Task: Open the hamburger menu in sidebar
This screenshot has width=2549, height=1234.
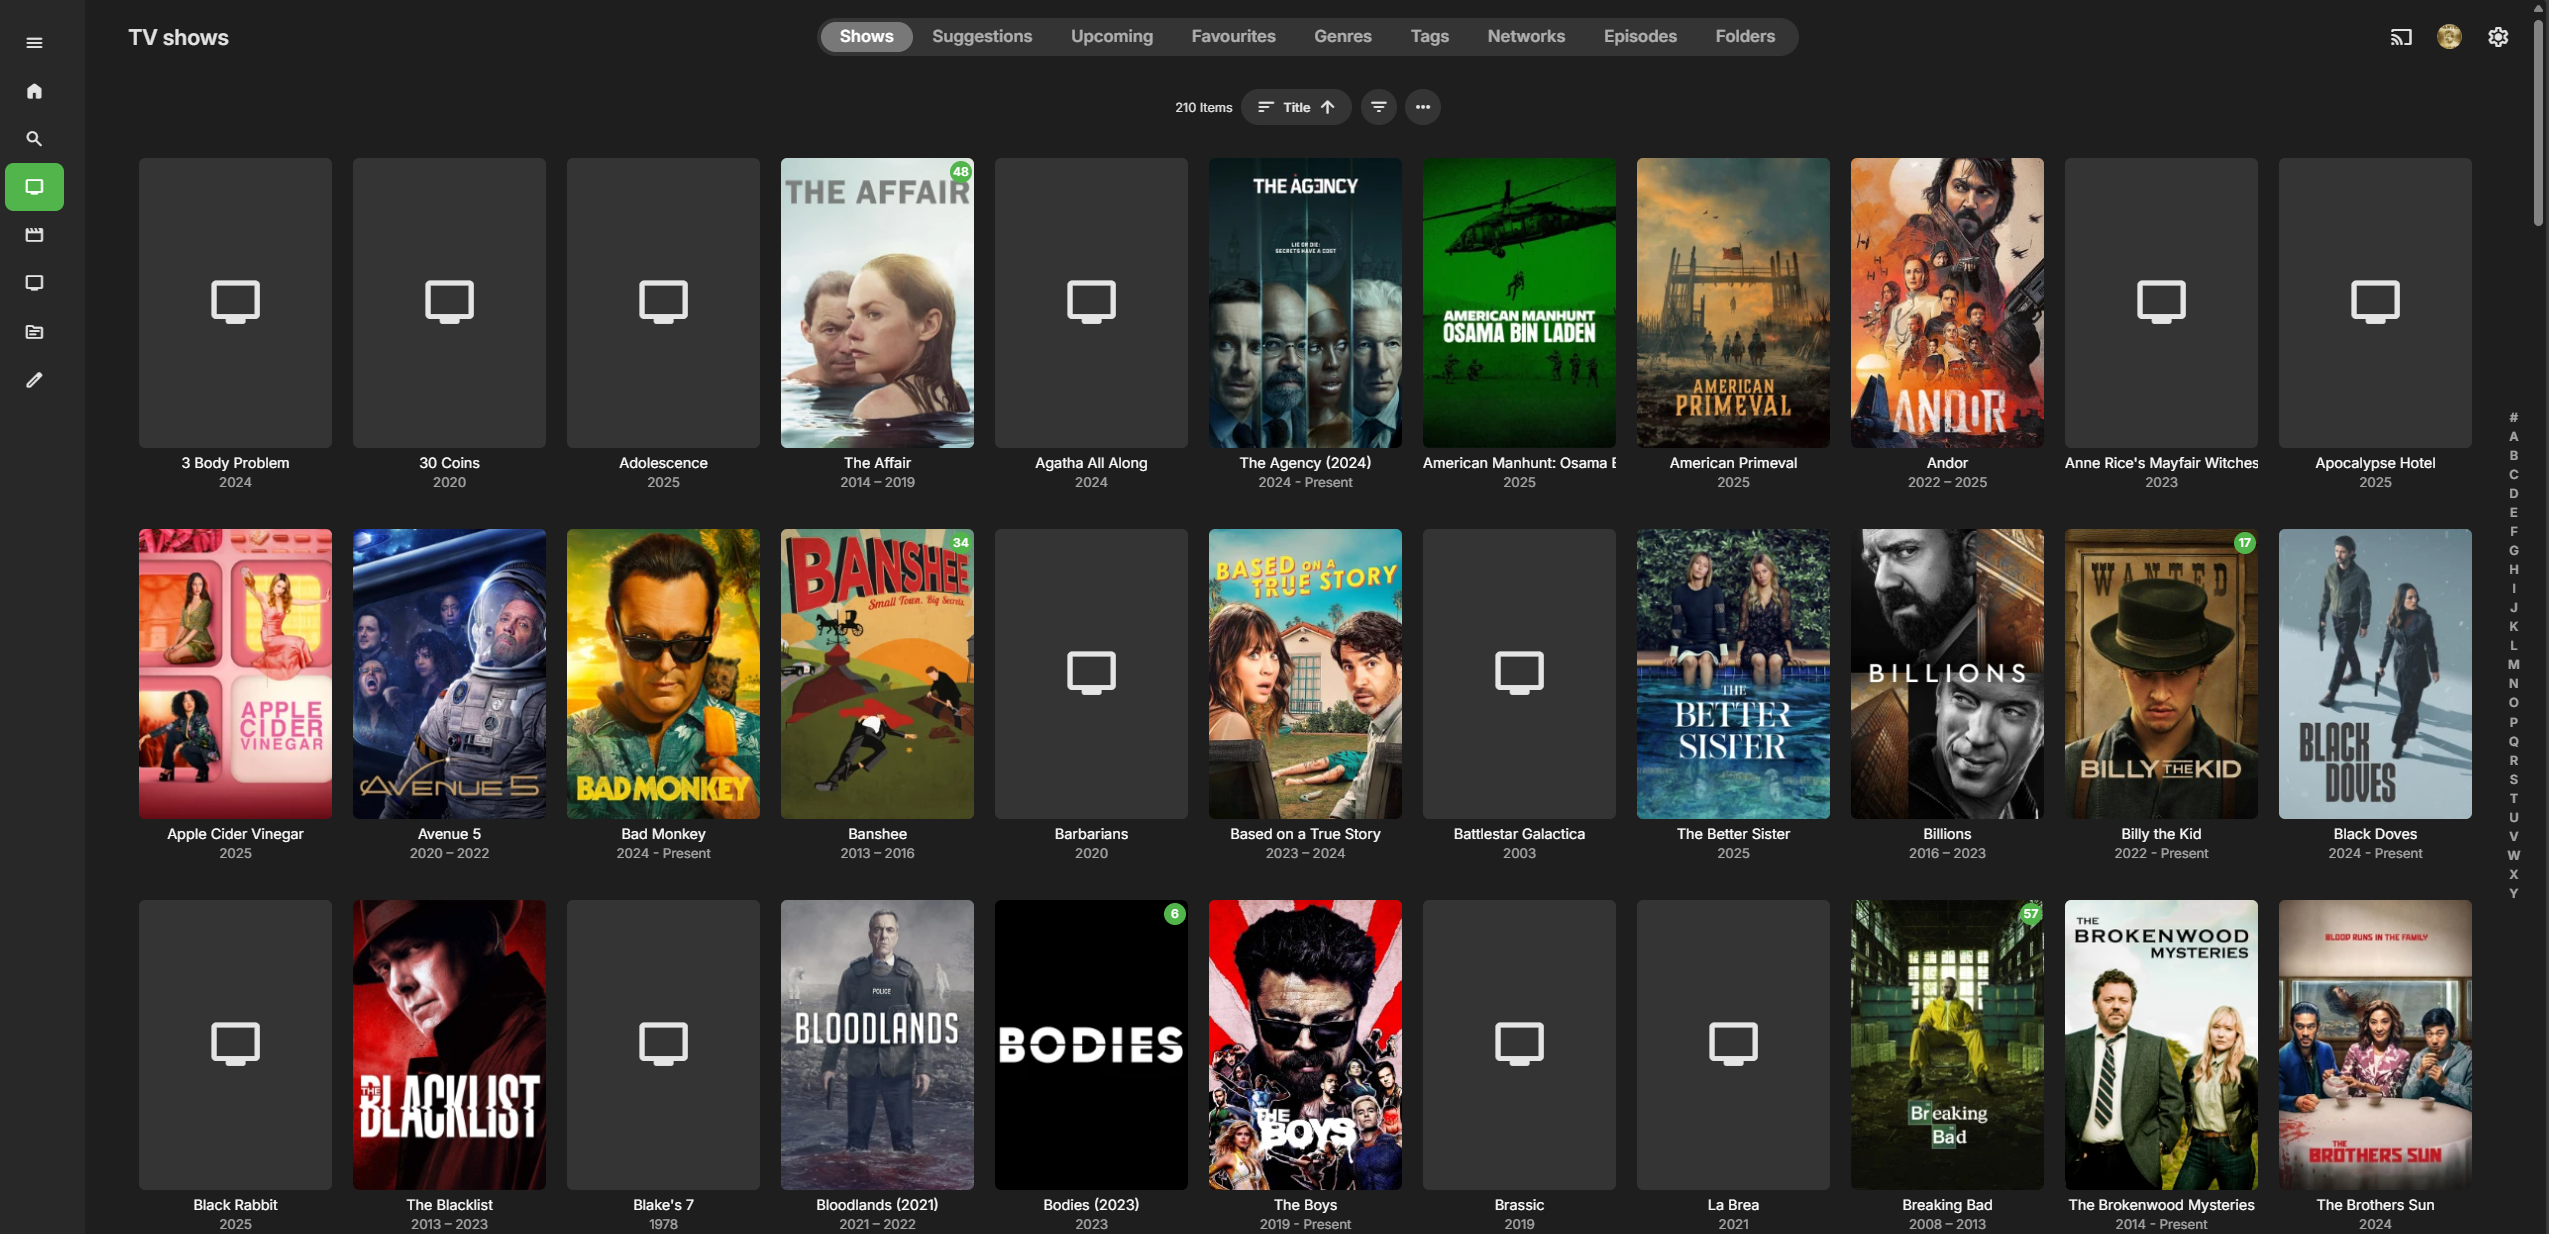Action: click(x=34, y=42)
